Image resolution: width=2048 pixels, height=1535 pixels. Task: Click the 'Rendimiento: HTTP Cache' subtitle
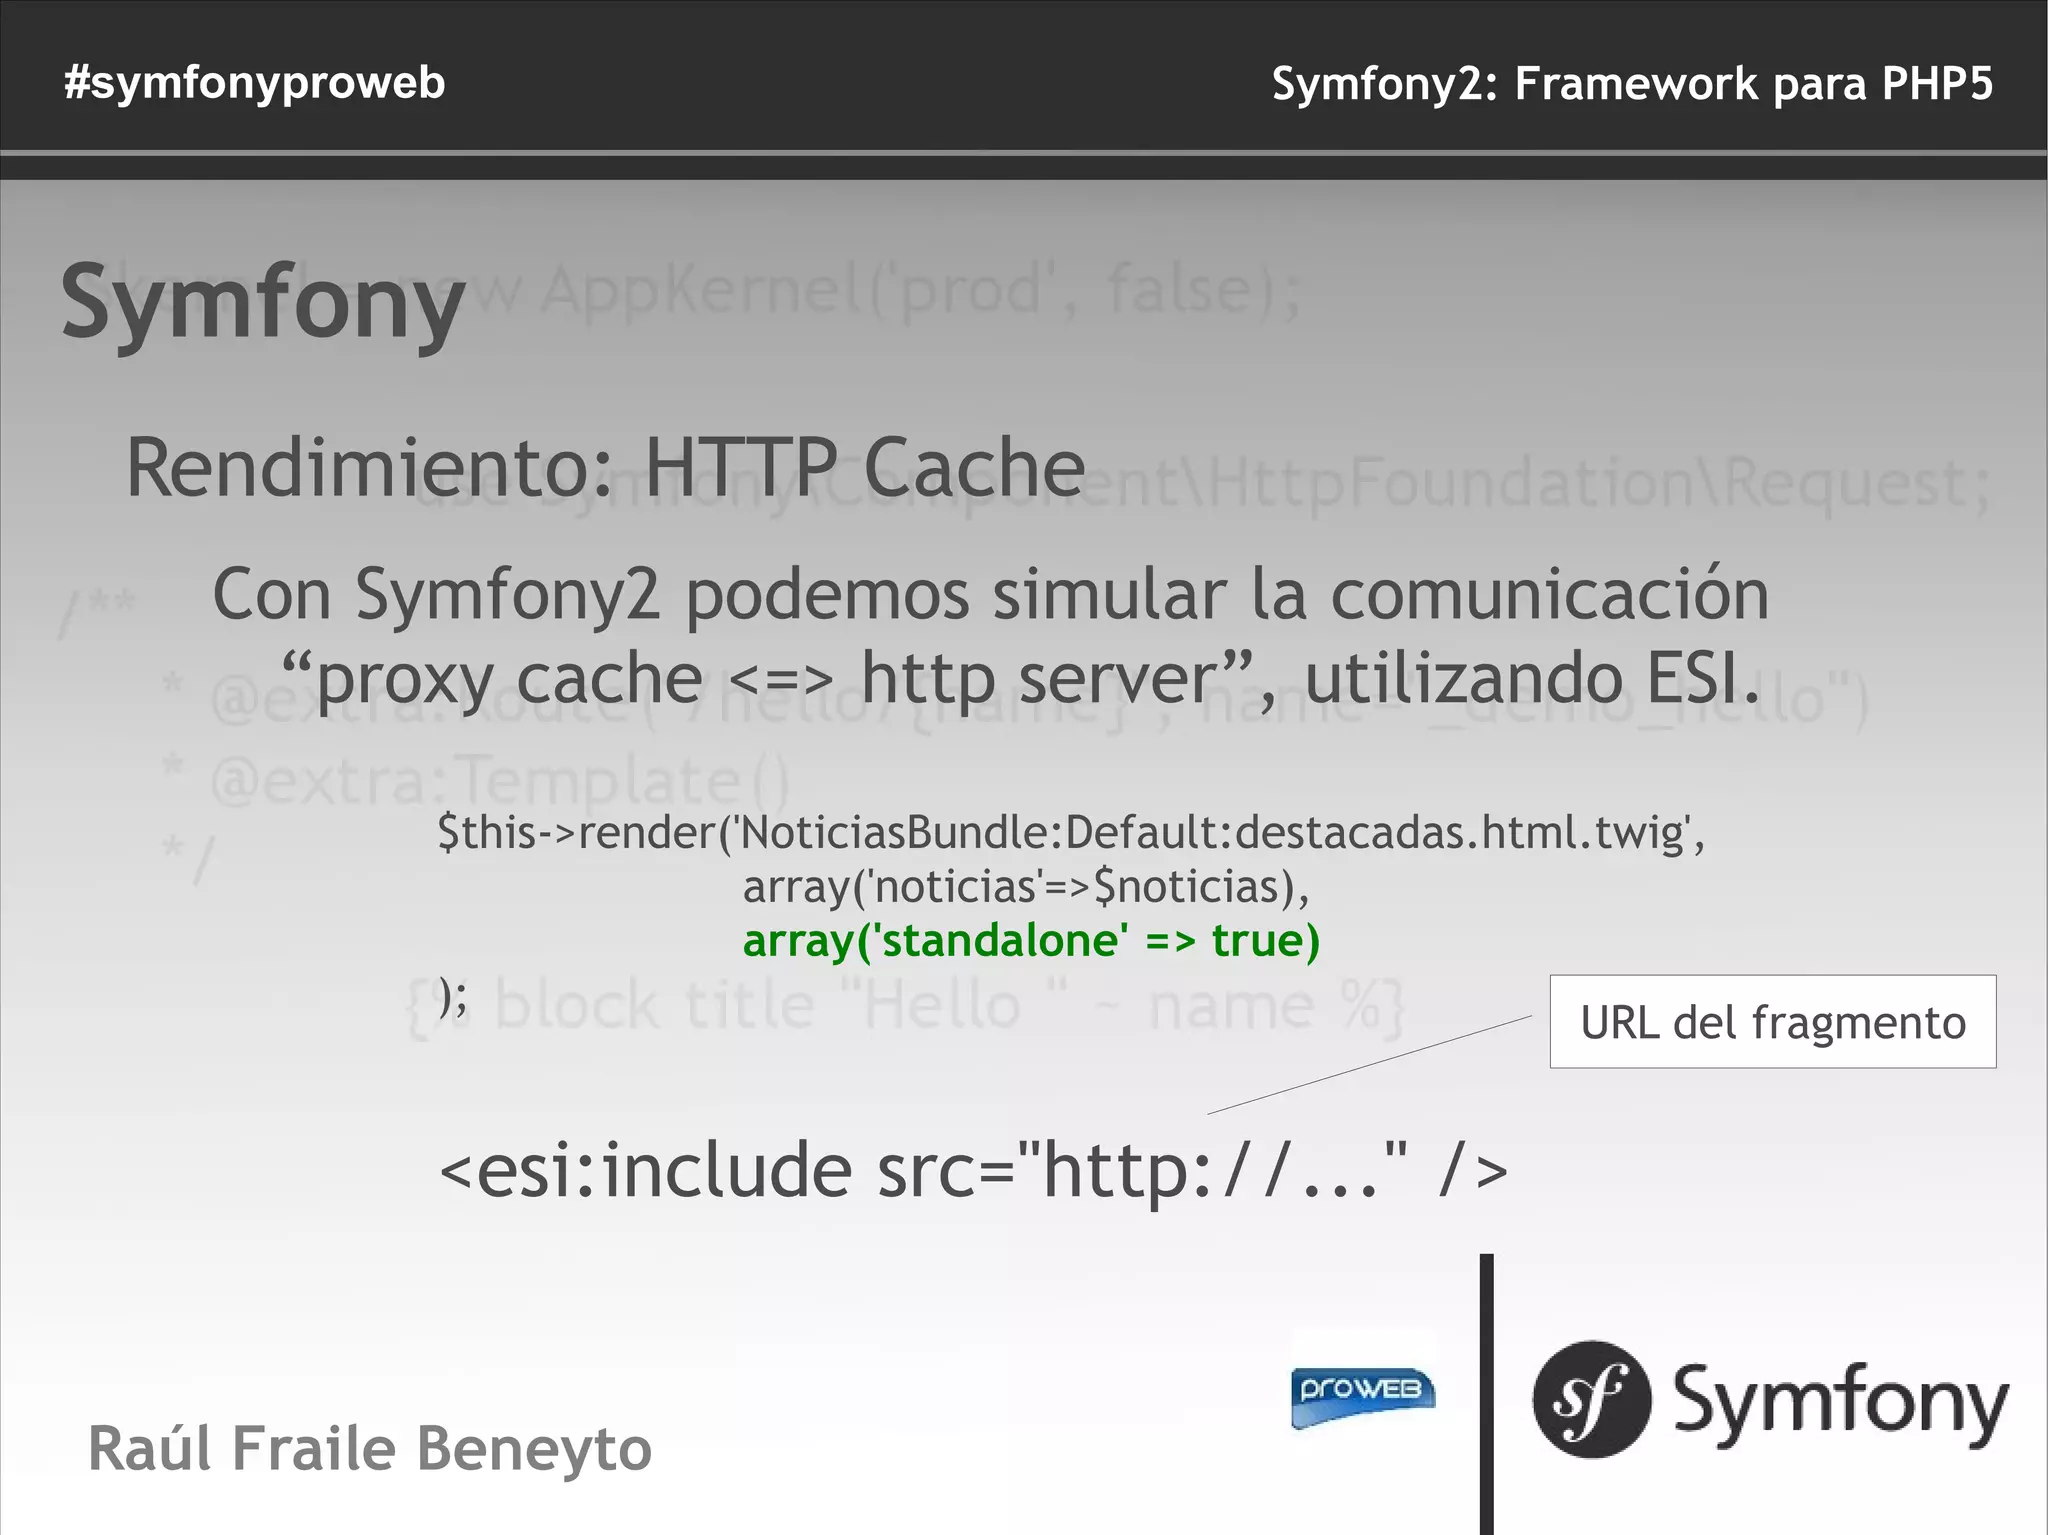(x=605, y=467)
